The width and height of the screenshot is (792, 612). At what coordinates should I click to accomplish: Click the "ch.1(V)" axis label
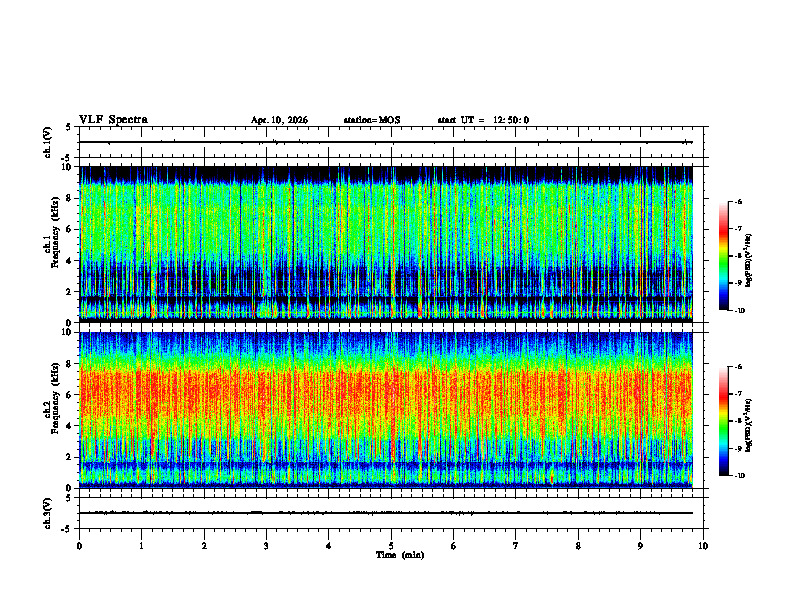48,142
